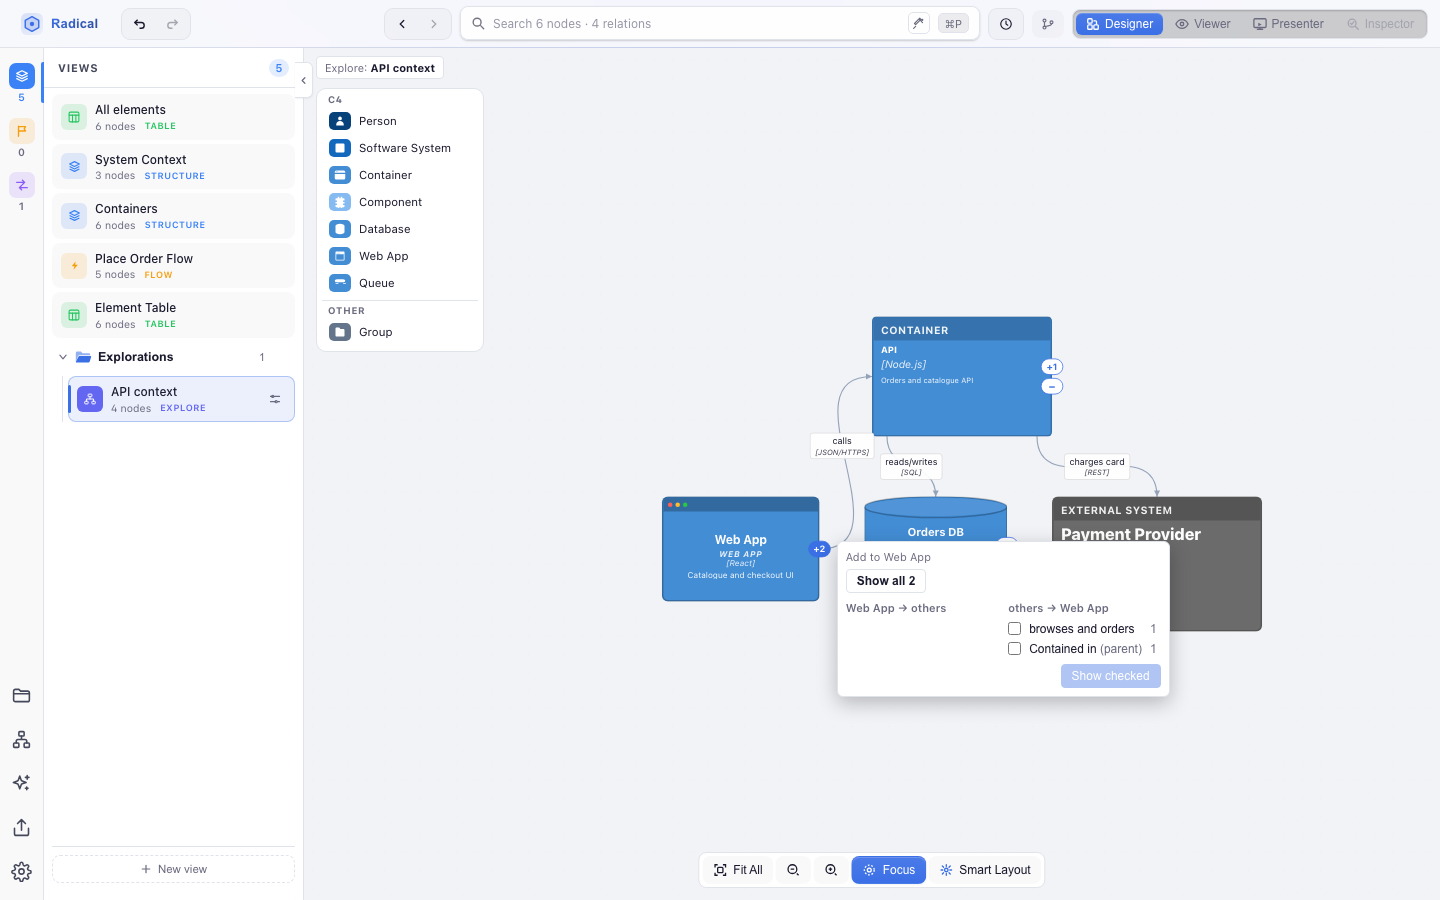Open the flags sidebar icon
Image resolution: width=1440 pixels, height=900 pixels.
pos(22,131)
